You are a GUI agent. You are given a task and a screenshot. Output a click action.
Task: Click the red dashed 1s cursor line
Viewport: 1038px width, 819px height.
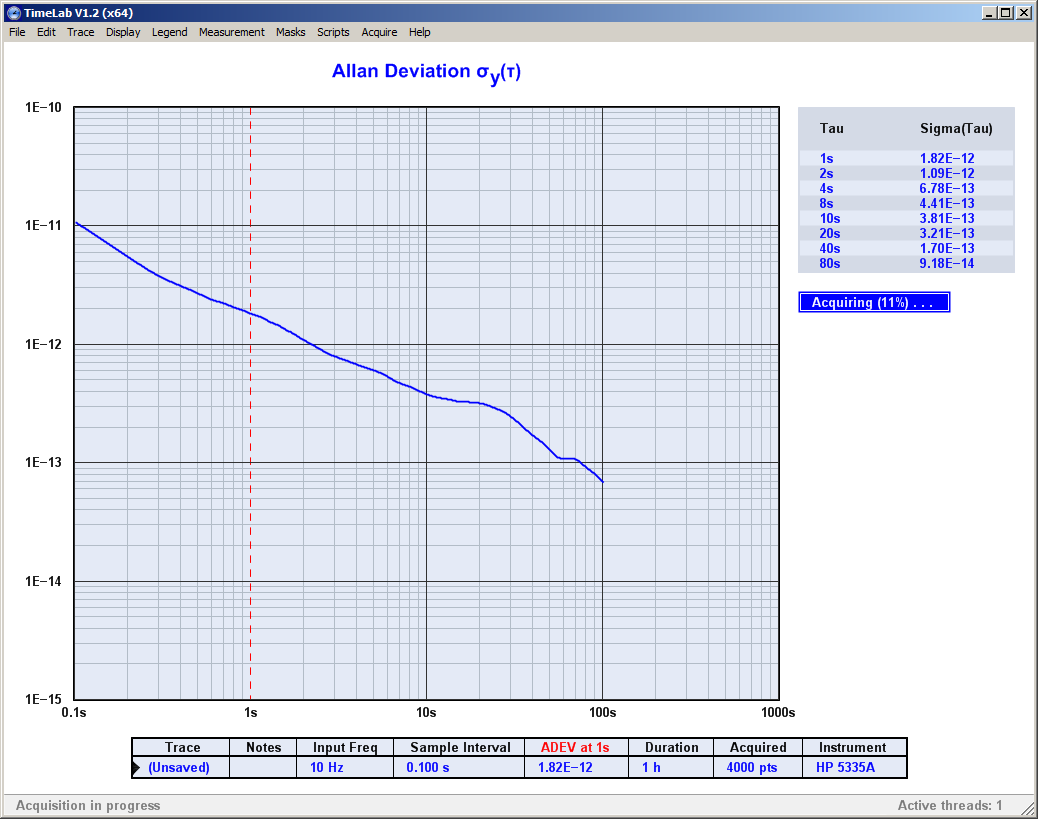pyautogui.click(x=250, y=403)
